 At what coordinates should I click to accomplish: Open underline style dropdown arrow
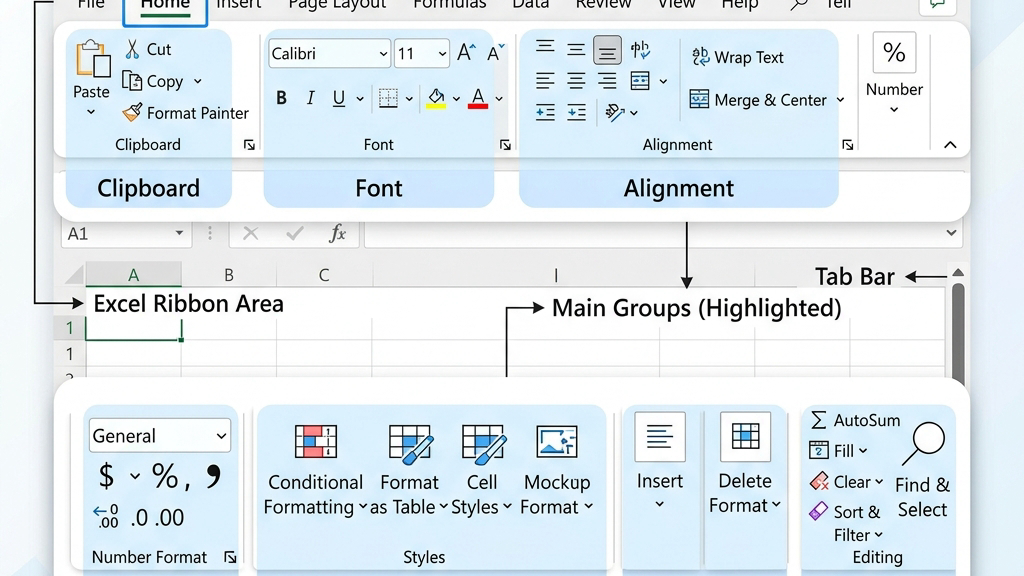click(360, 99)
